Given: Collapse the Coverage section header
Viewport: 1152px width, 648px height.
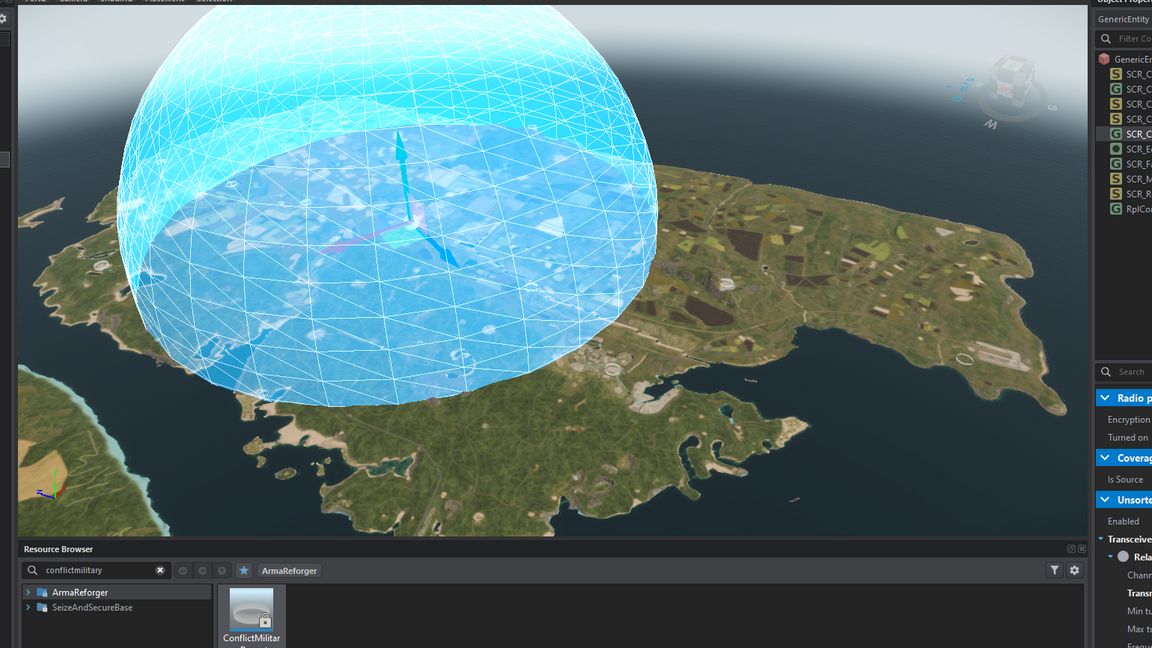Looking at the screenshot, I should 1105,458.
